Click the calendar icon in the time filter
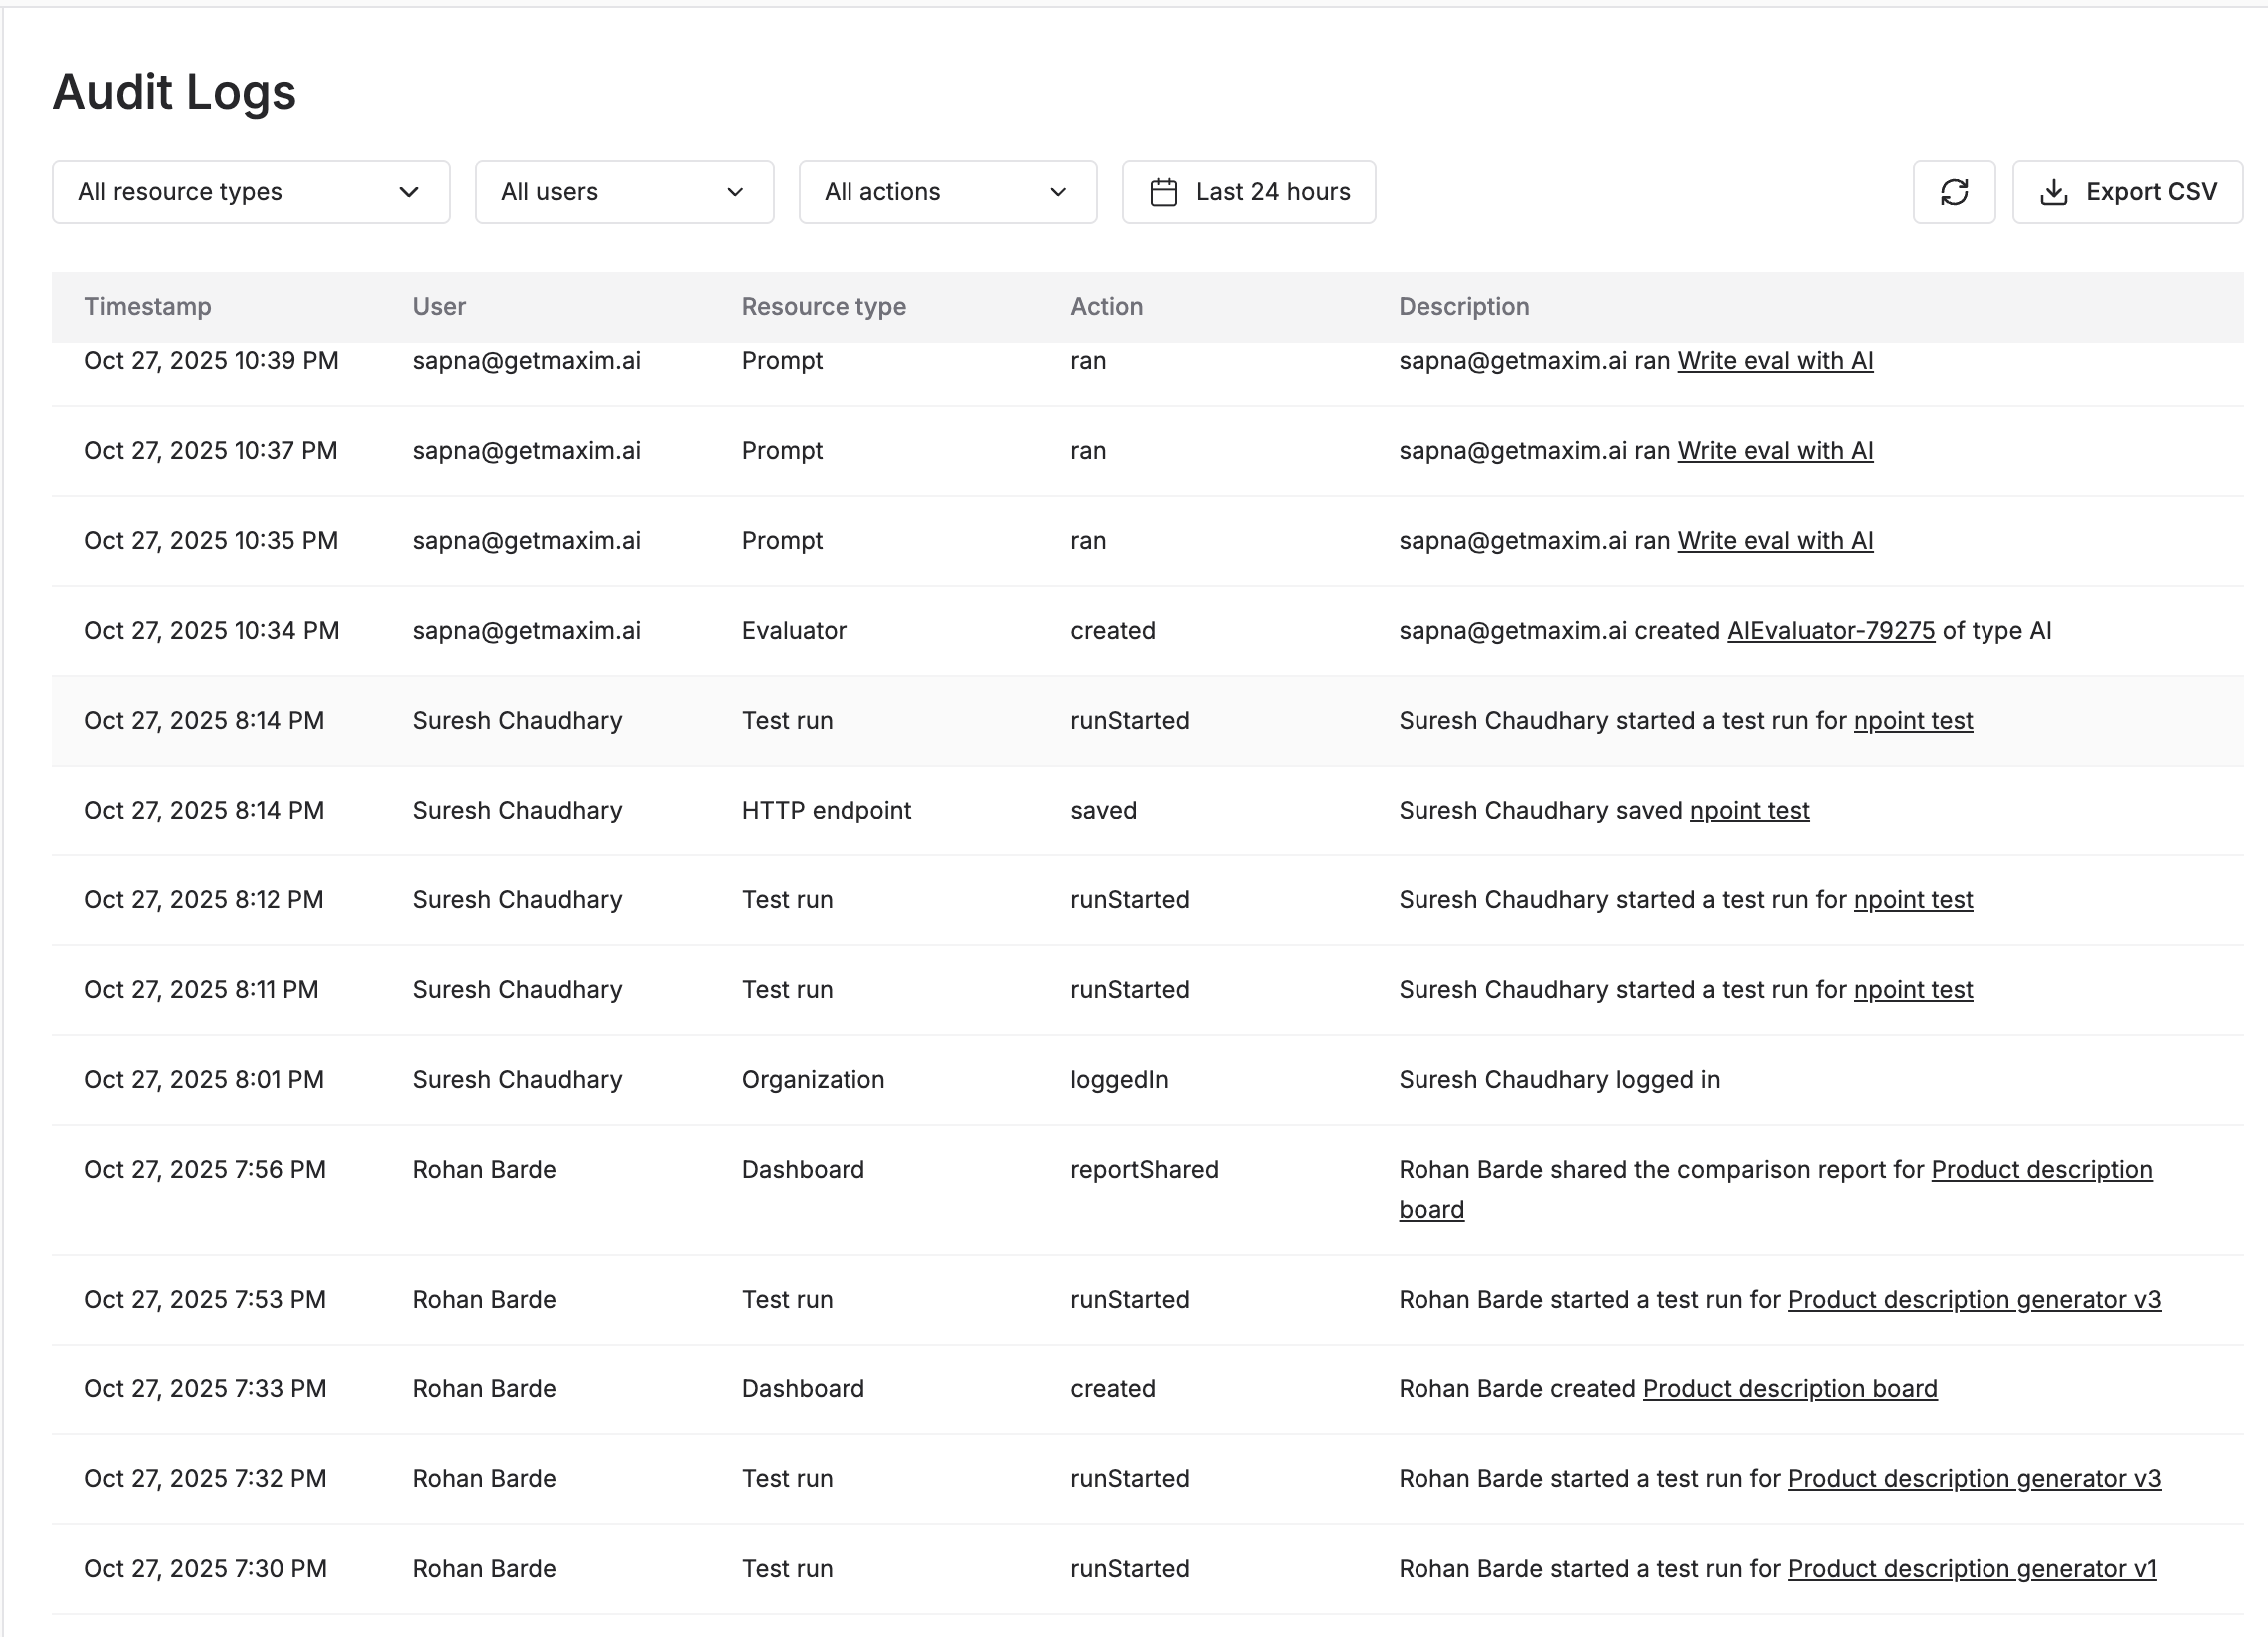The width and height of the screenshot is (2268, 1637). pos(1164,191)
